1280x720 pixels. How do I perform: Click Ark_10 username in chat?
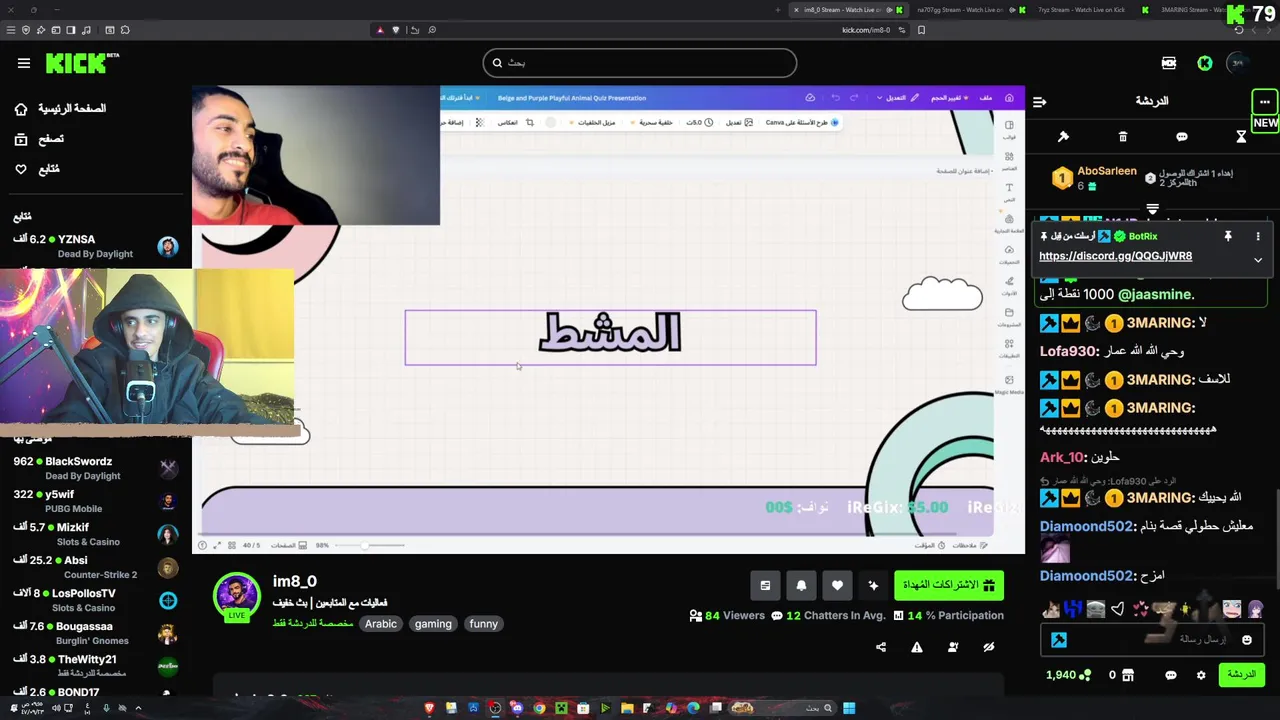pyautogui.click(x=1062, y=457)
